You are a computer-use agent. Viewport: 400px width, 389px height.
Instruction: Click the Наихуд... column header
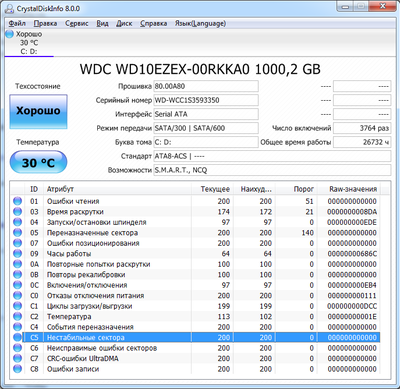point(255,189)
